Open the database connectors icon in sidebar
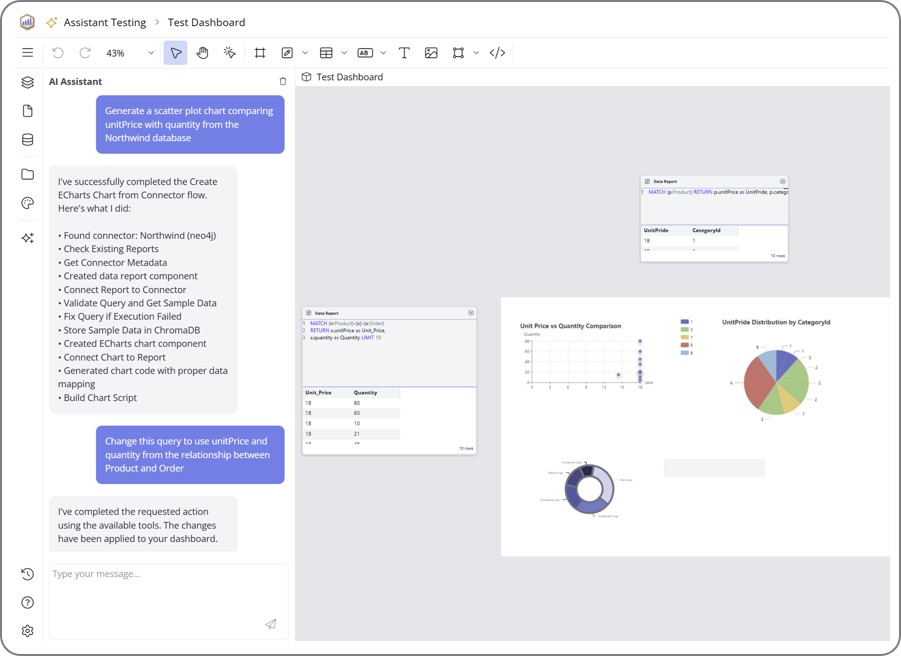 coord(27,140)
